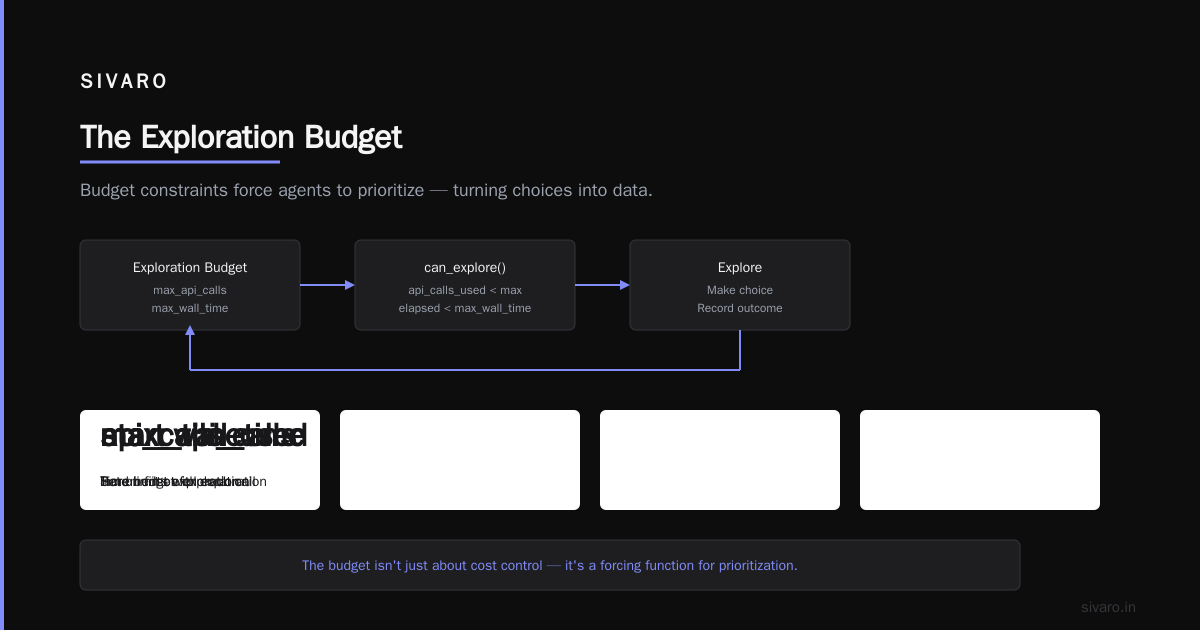Image resolution: width=1200 pixels, height=630 pixels.
Task: Select the title "The Exploration Budget"
Action: tap(241, 137)
